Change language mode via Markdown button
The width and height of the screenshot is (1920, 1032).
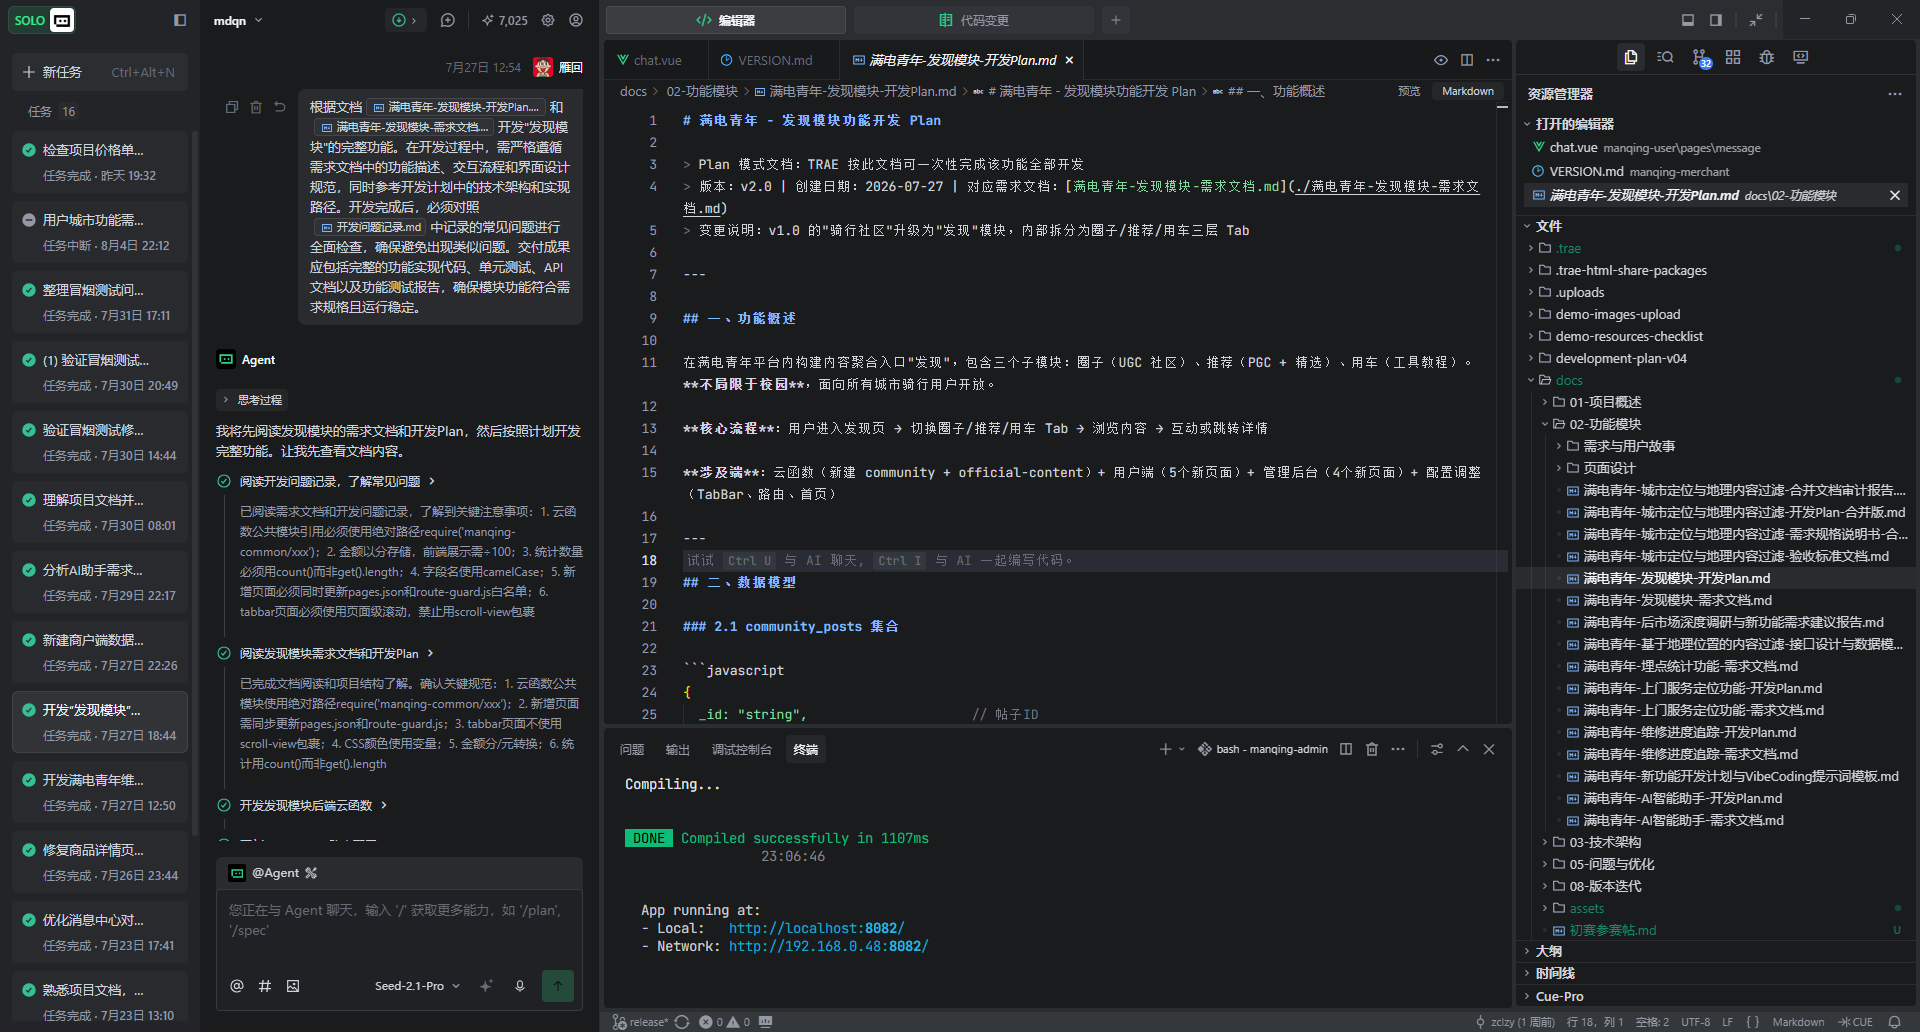(x=1468, y=91)
